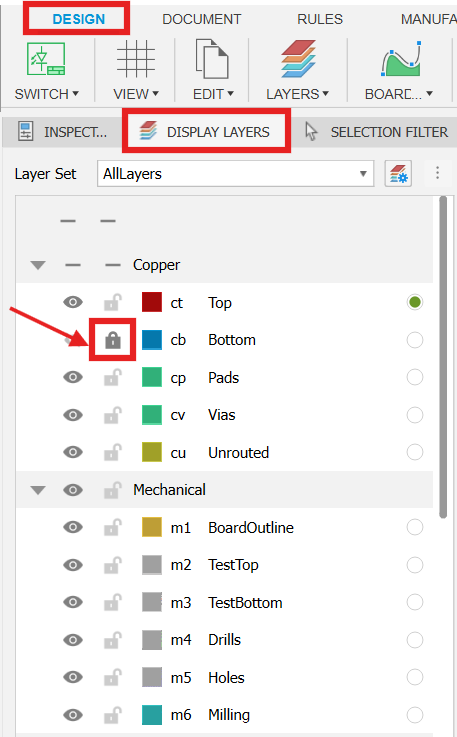The width and height of the screenshot is (457, 737).
Task: Set cb Bottom as active layer
Action: click(x=415, y=340)
